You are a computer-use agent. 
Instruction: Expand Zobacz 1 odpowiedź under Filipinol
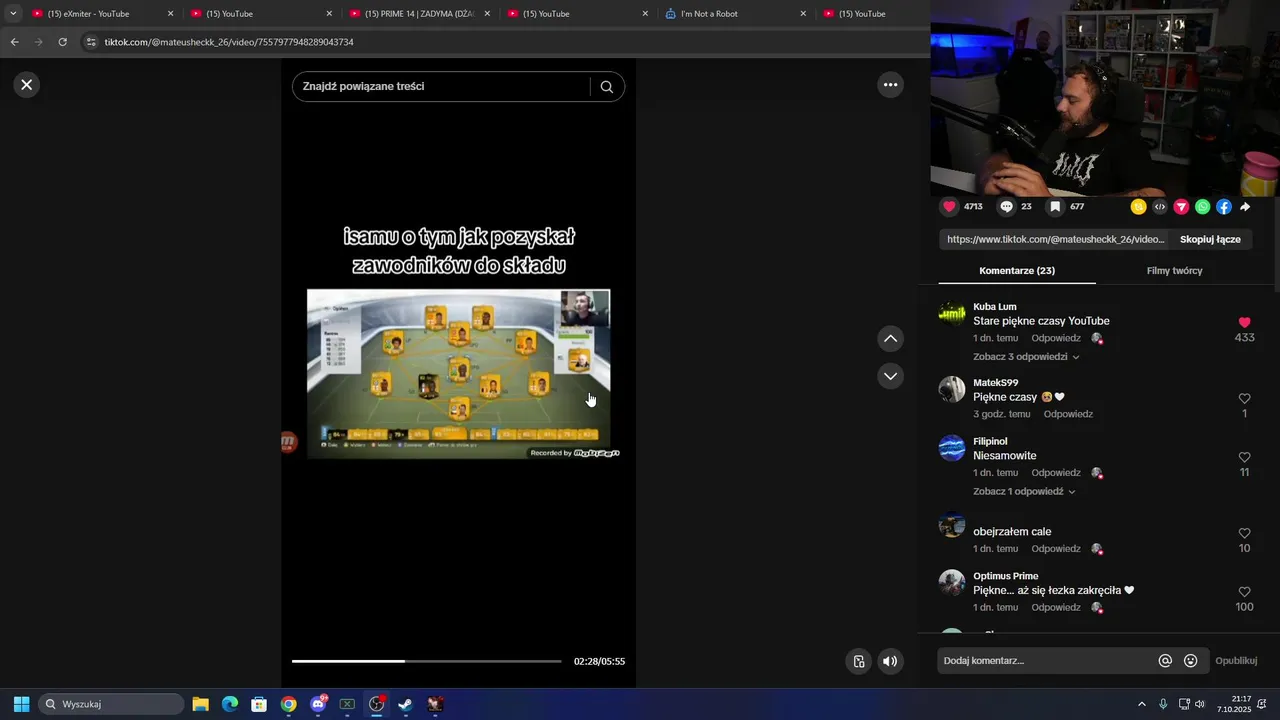click(1024, 492)
